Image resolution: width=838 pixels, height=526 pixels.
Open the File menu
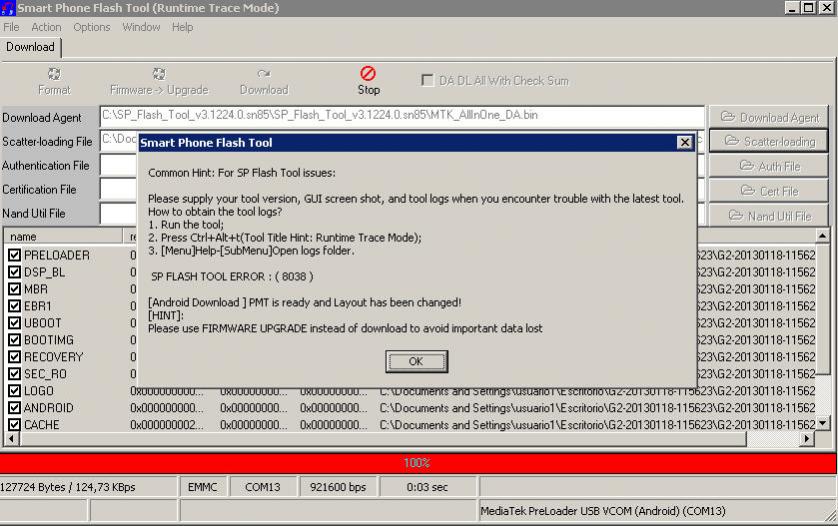click(x=11, y=27)
